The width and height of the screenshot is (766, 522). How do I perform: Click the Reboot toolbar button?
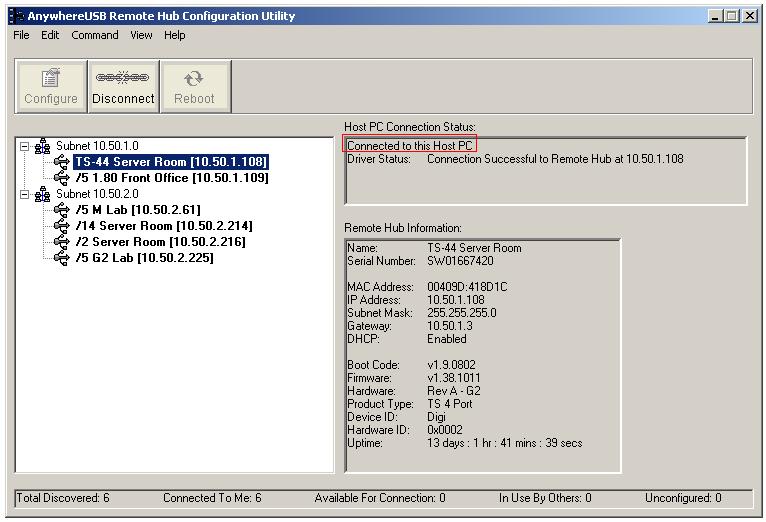coord(194,86)
